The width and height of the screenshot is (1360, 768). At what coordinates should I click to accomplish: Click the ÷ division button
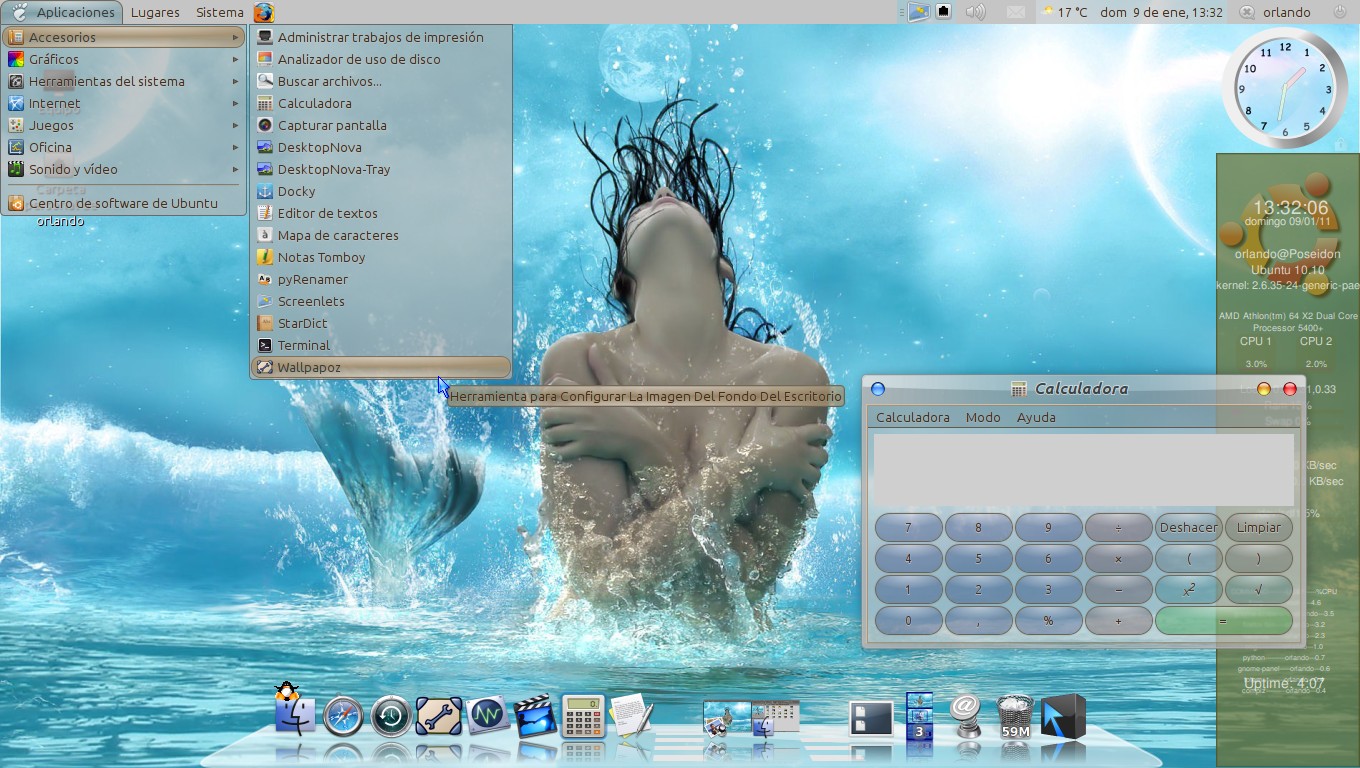[1118, 527]
